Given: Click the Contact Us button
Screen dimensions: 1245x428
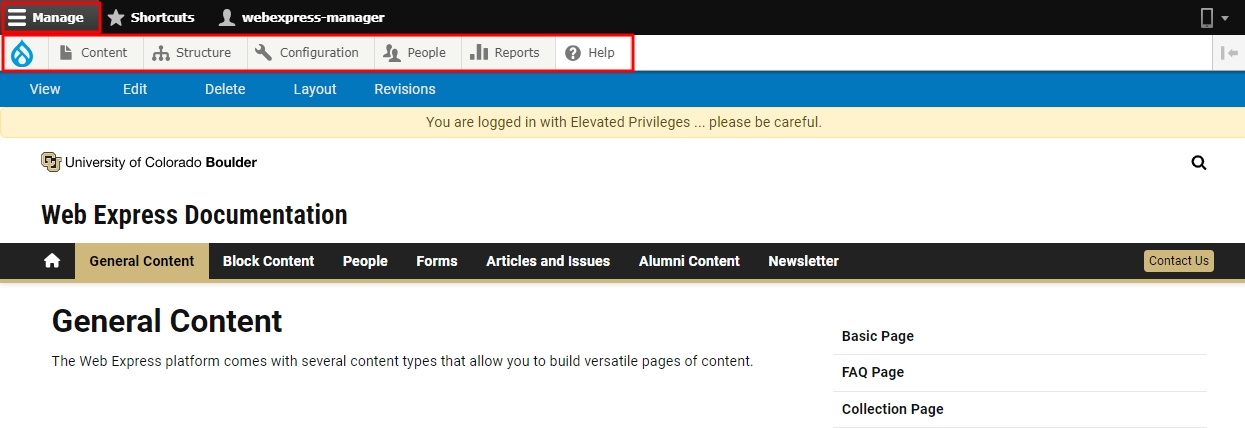Looking at the screenshot, I should pyautogui.click(x=1179, y=261).
